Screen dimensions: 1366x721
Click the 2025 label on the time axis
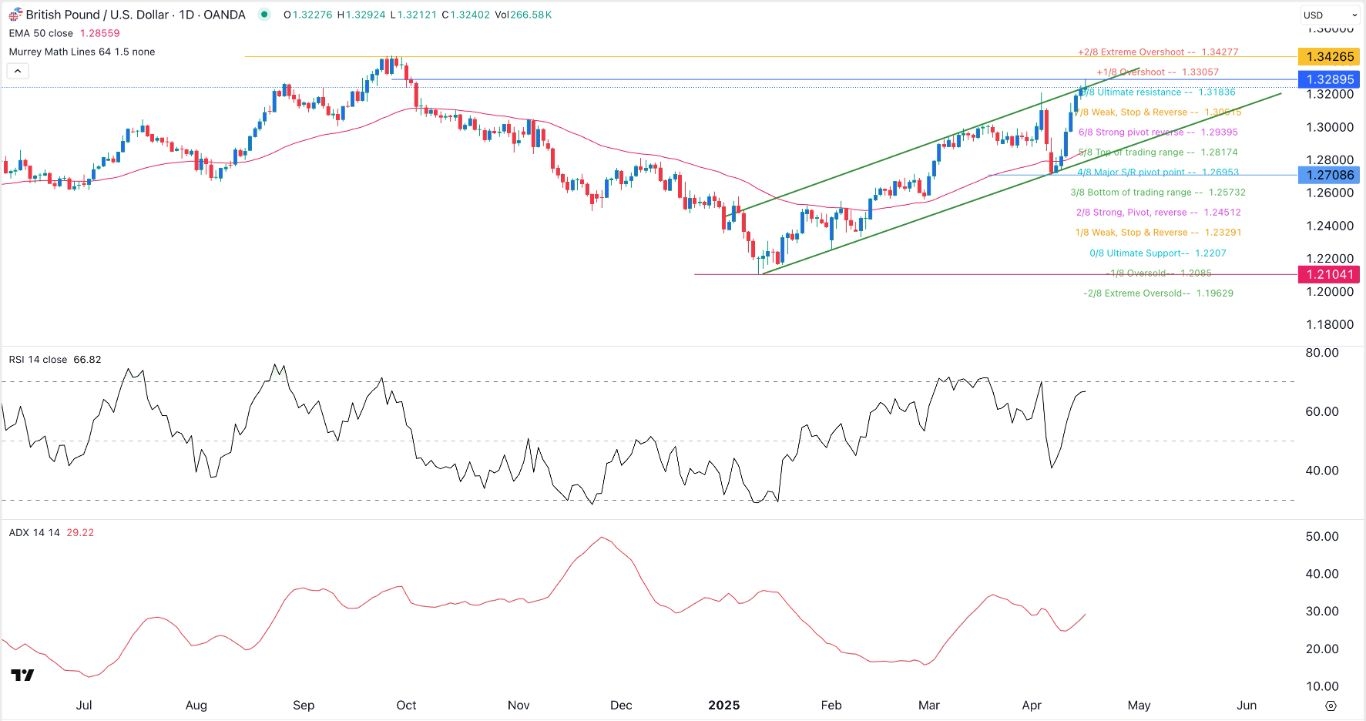click(x=722, y=704)
